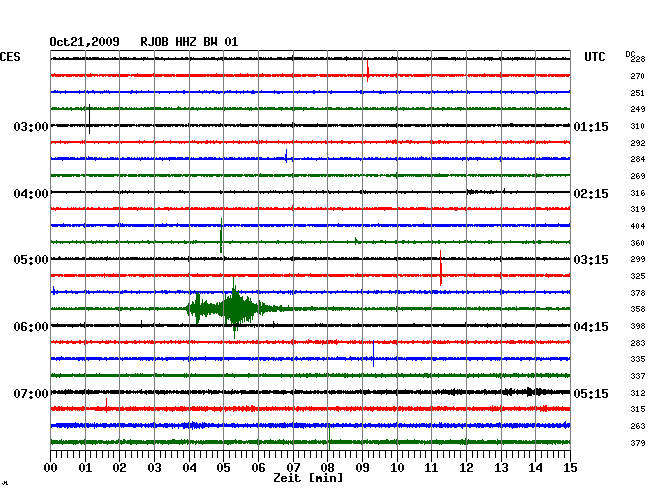This screenshot has height=494, width=650.
Task: Click DC offset value 360
Action: tap(638, 243)
